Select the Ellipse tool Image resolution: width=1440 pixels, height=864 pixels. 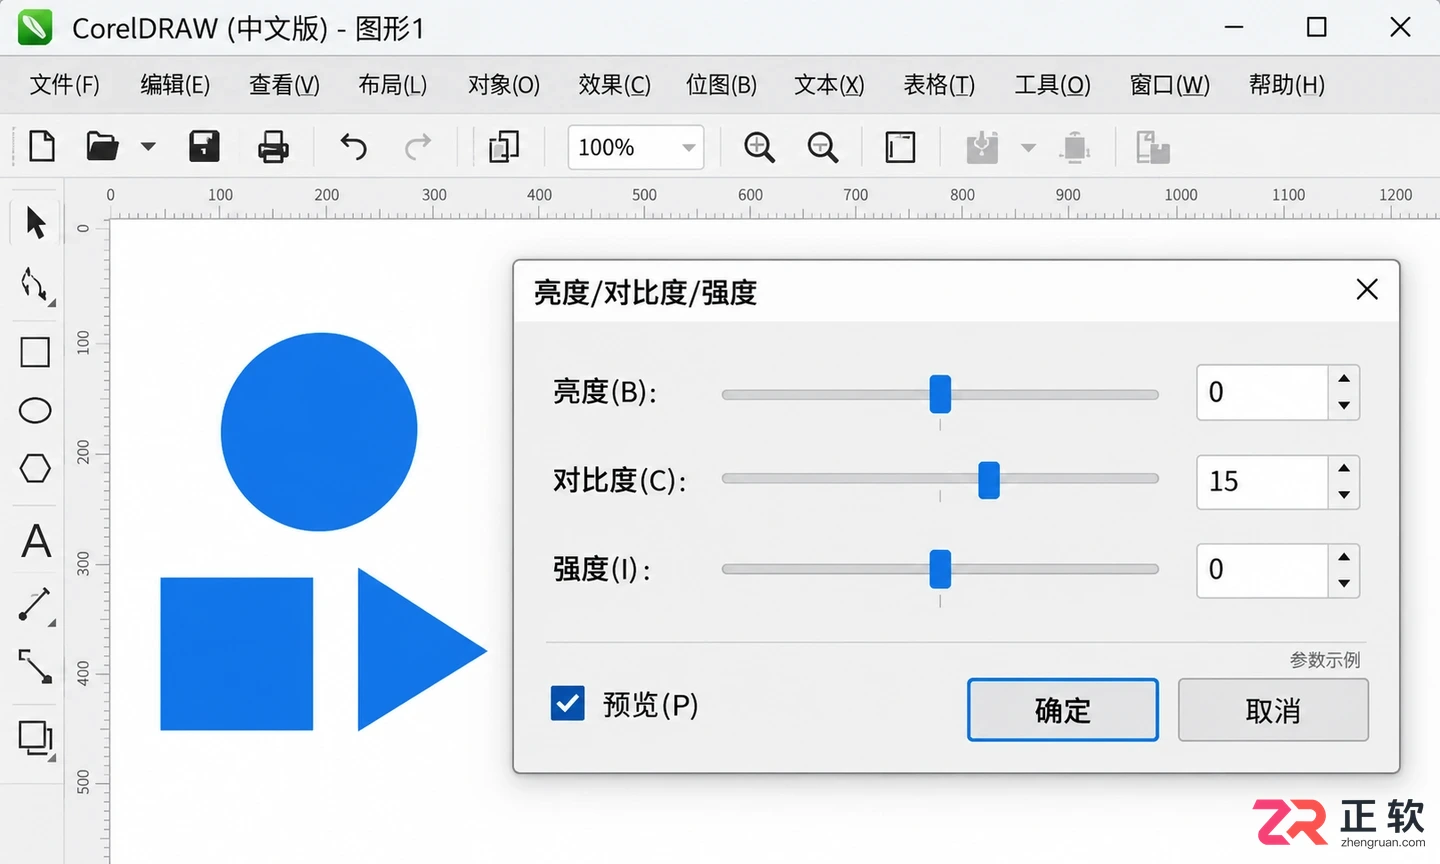click(x=35, y=411)
